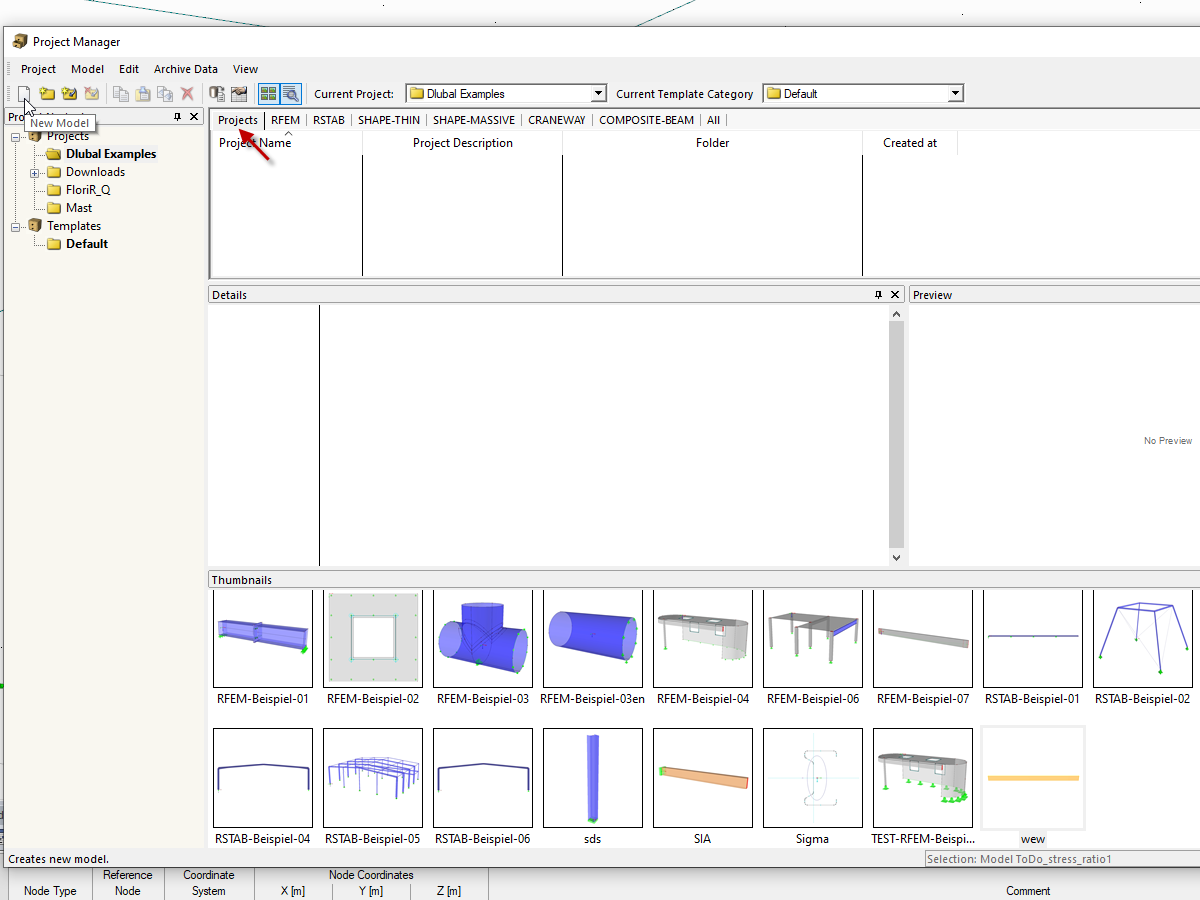The height and width of the screenshot is (900, 1200).
Task: Select the Mast folder in tree
Action: [79, 208]
